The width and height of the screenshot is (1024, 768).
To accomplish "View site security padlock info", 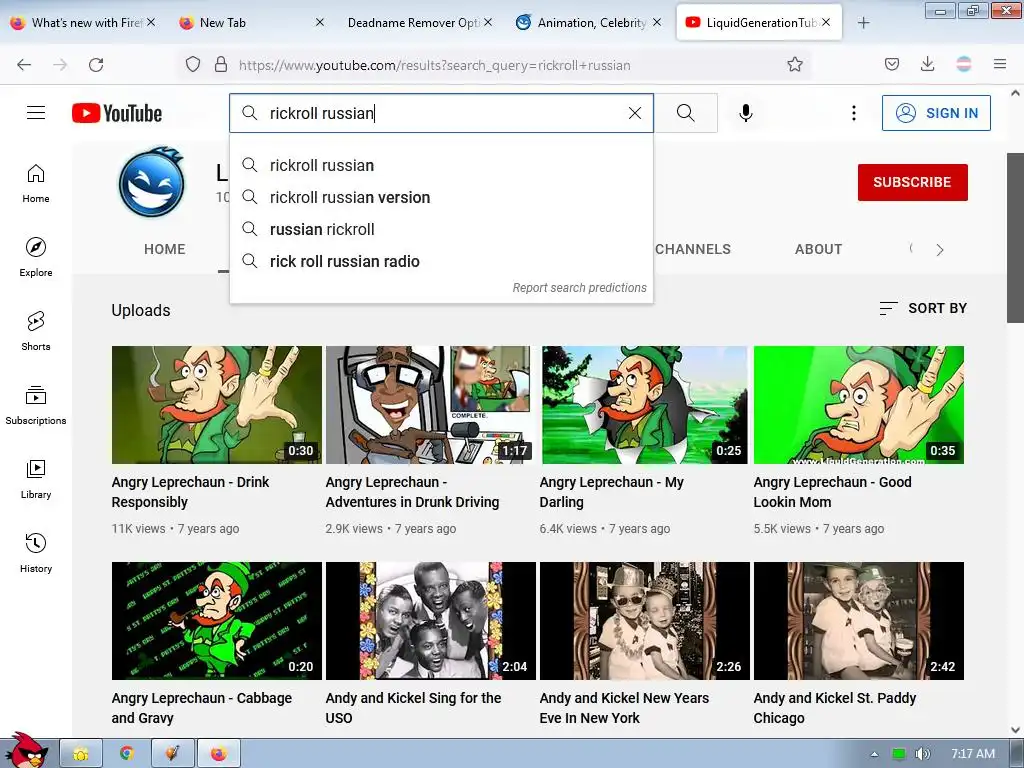I will pyautogui.click(x=221, y=65).
